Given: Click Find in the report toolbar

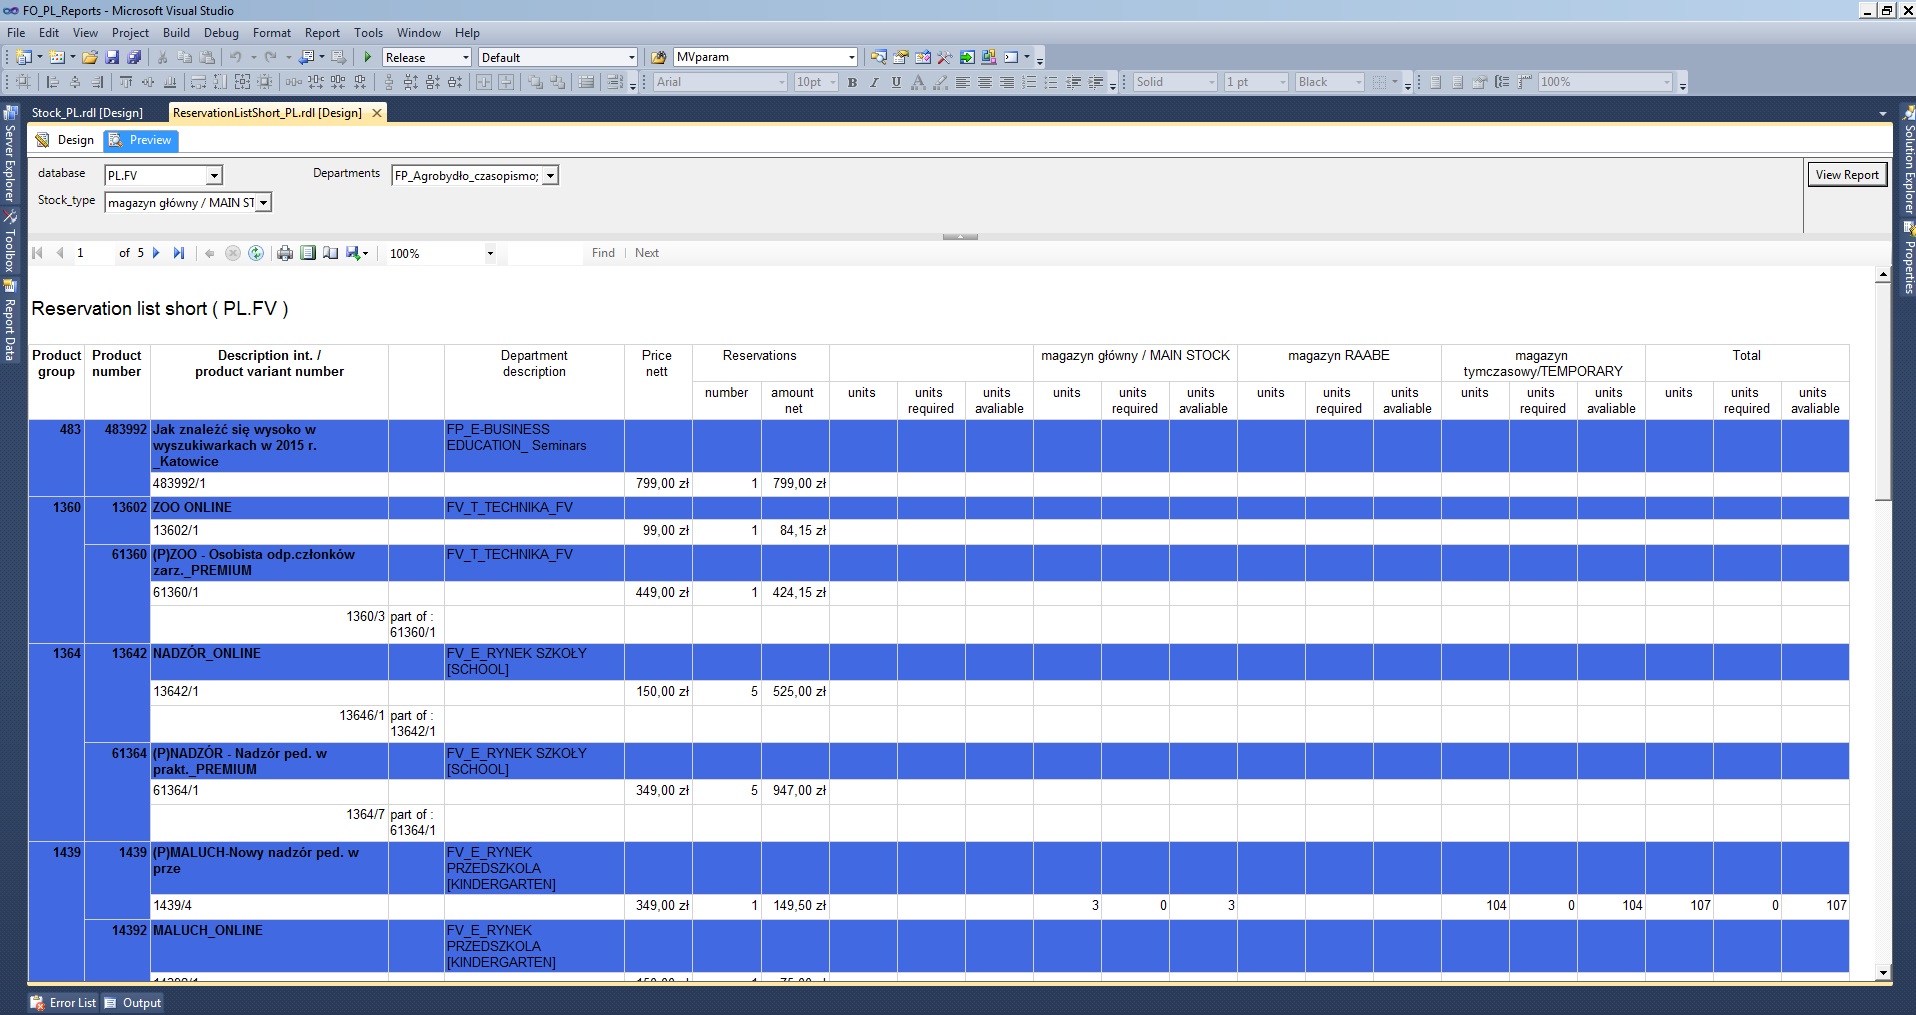Looking at the screenshot, I should pyautogui.click(x=603, y=253).
